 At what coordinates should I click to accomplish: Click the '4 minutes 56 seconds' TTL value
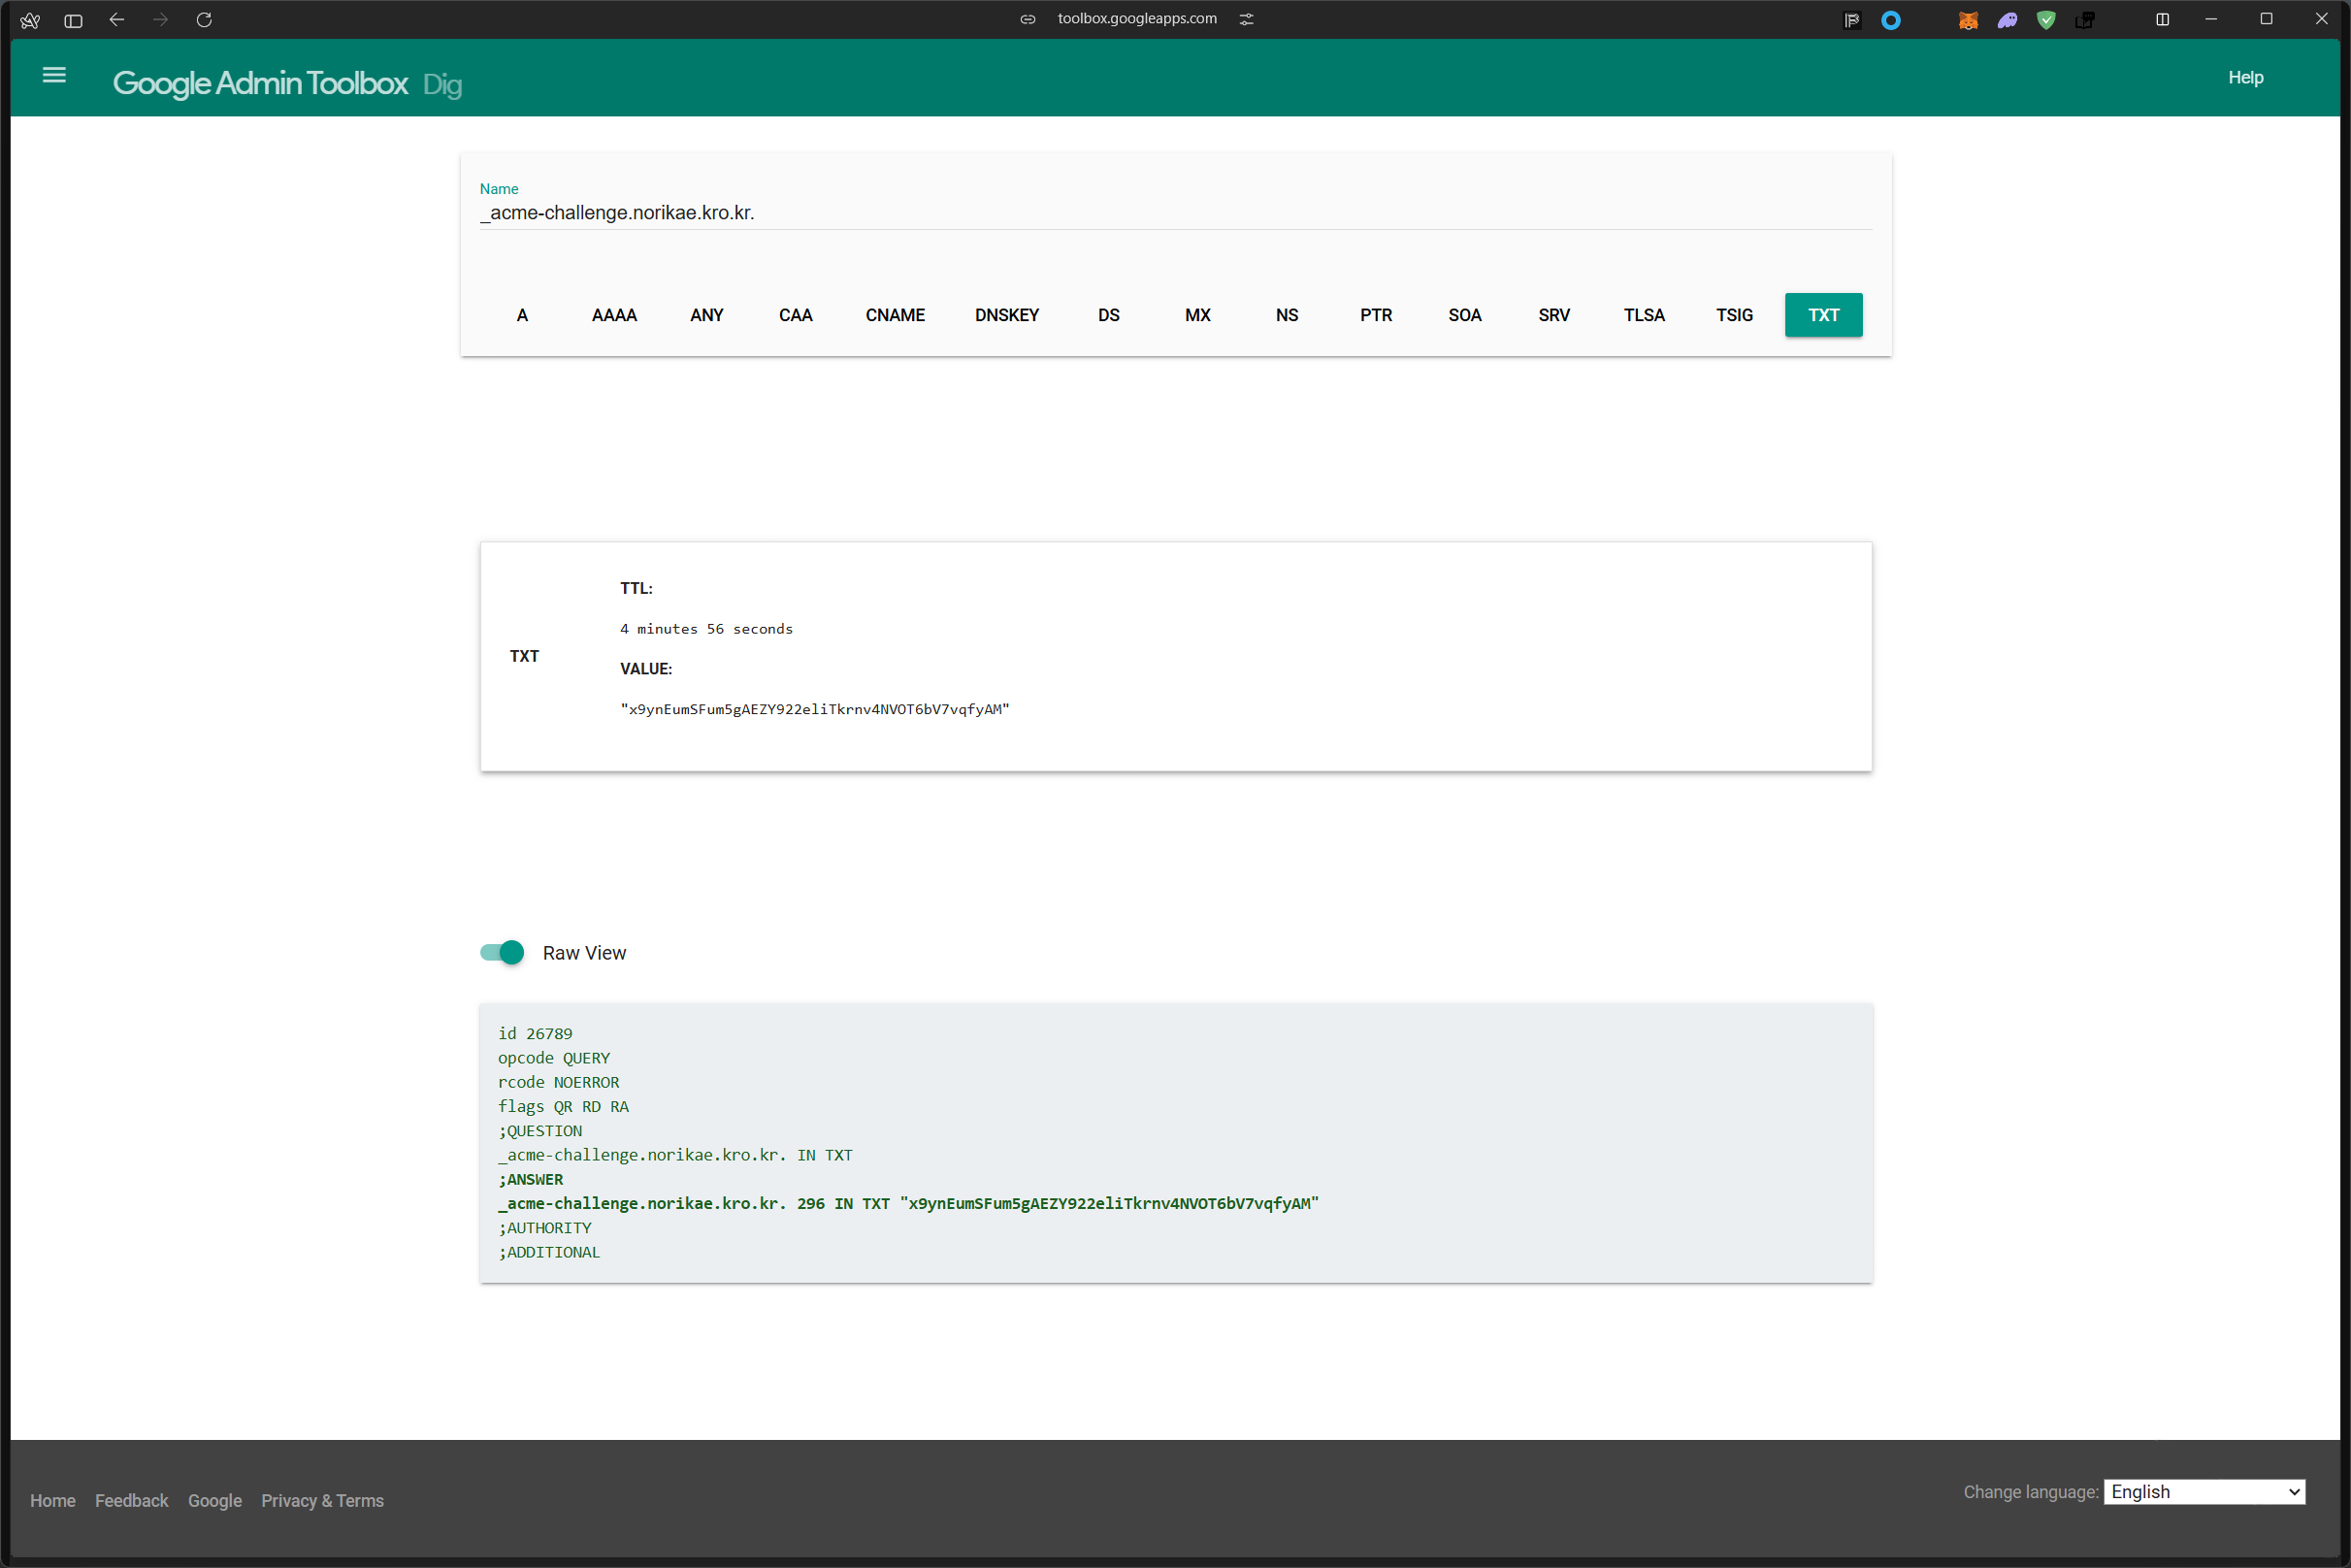point(706,629)
